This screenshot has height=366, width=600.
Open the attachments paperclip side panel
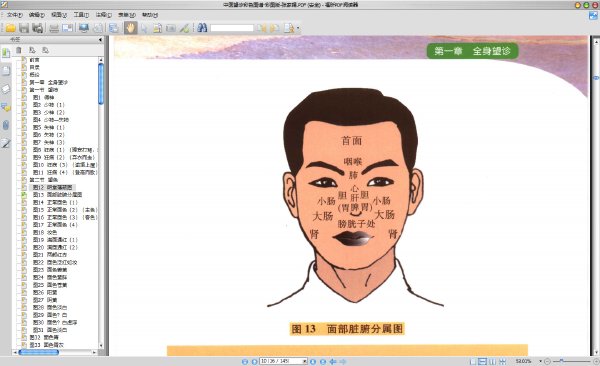tap(6, 125)
